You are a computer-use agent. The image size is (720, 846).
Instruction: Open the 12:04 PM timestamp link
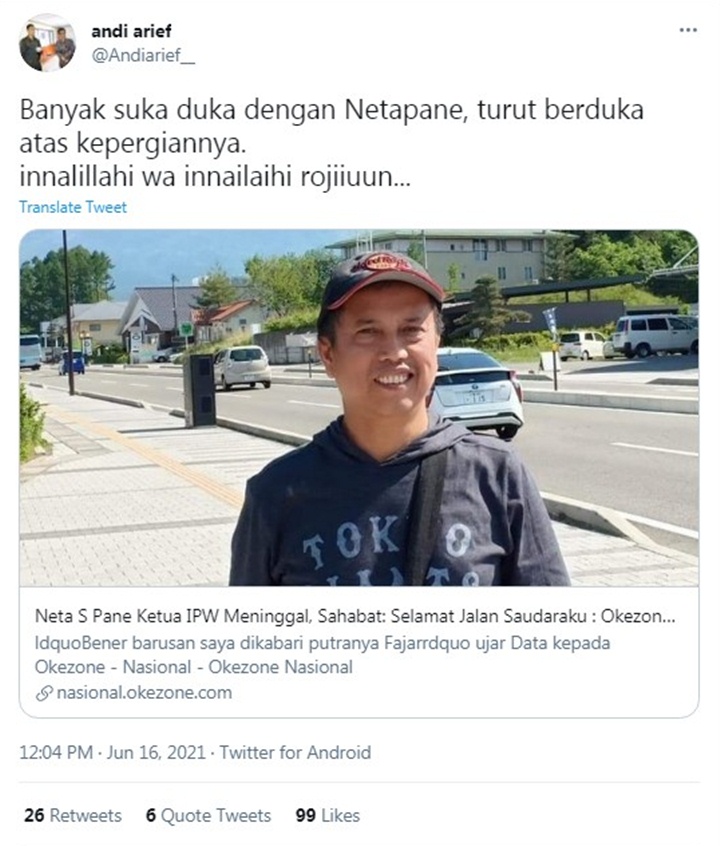(x=56, y=752)
